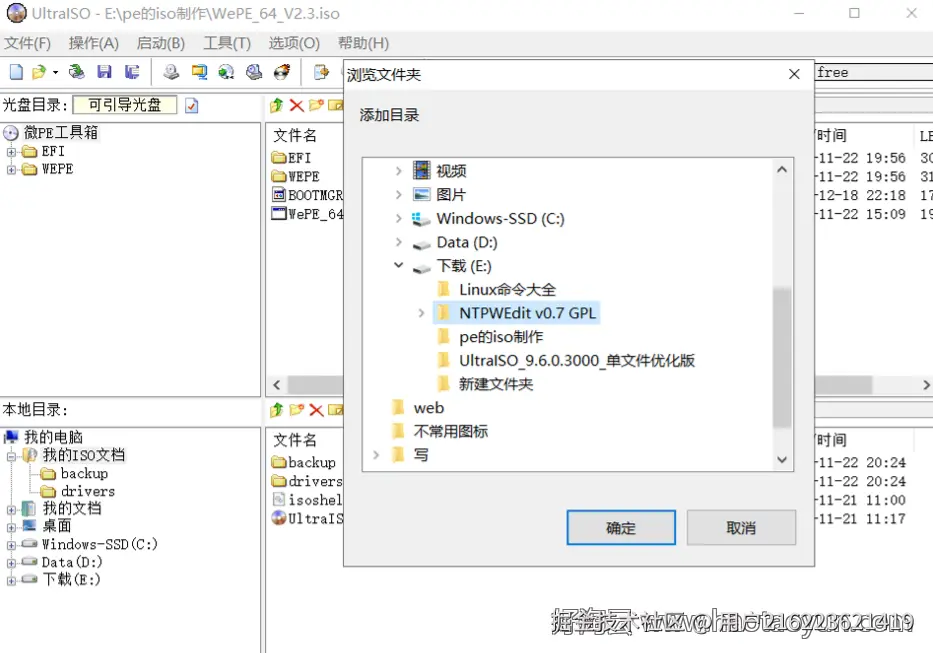Image resolution: width=933 pixels, height=653 pixels.
Task: Expand the Windows-SSD (C:) drive node
Action: [x=398, y=216]
